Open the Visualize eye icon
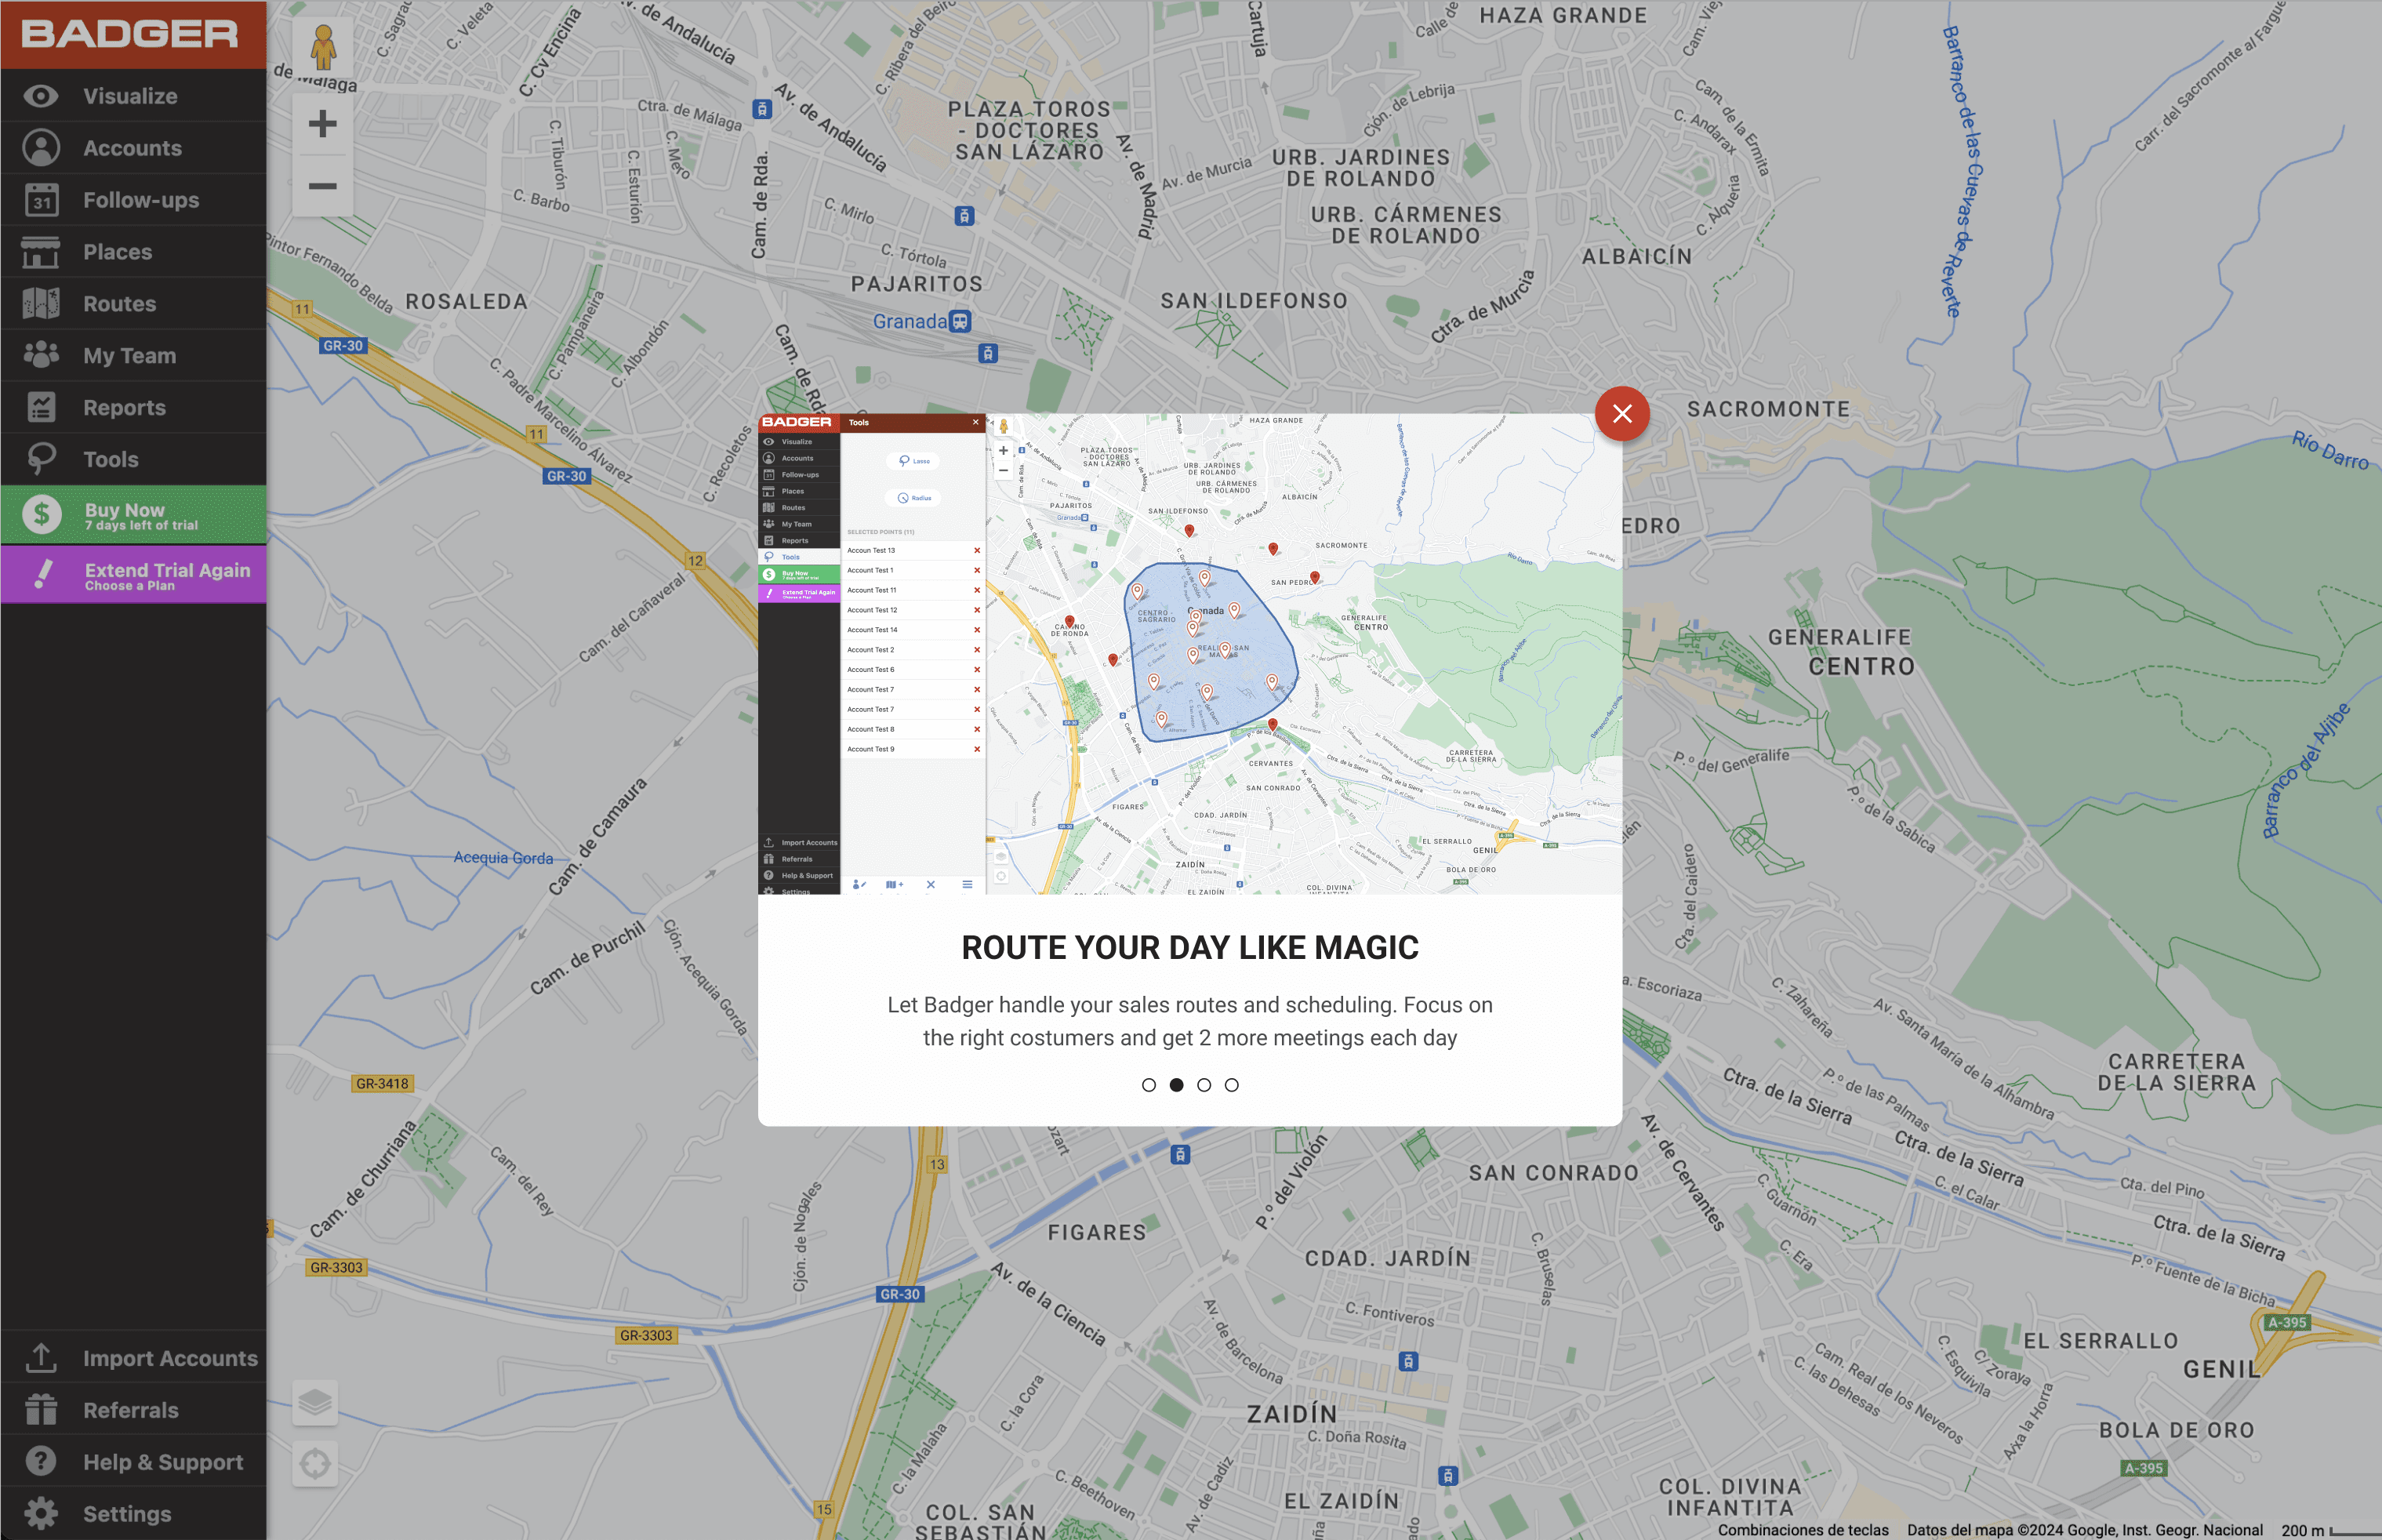 pos(41,96)
